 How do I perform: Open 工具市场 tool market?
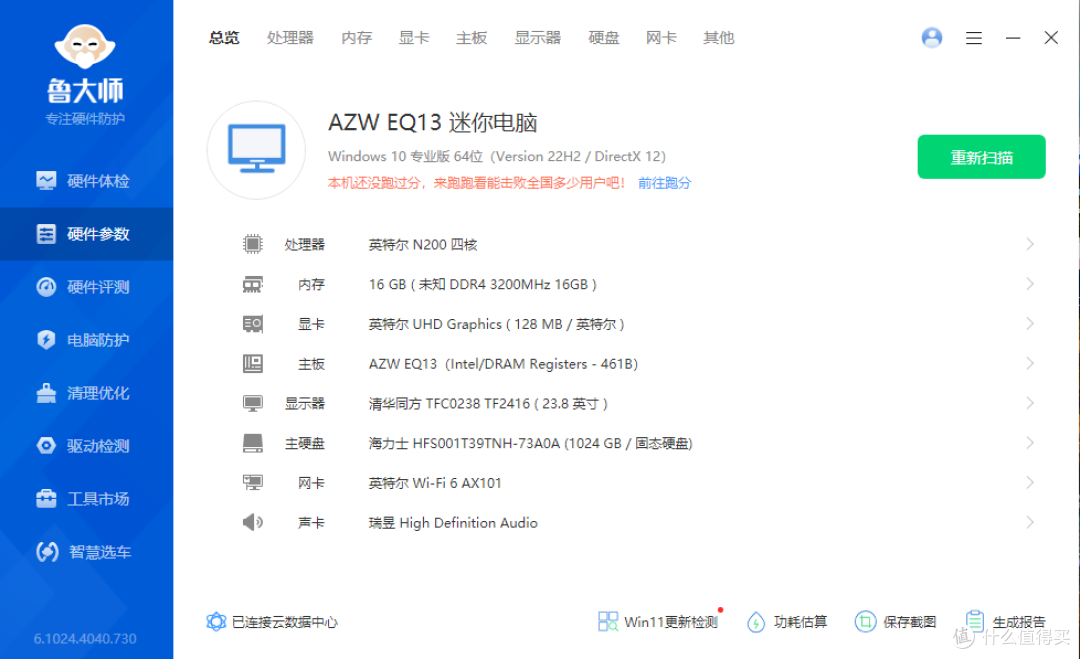(x=86, y=499)
